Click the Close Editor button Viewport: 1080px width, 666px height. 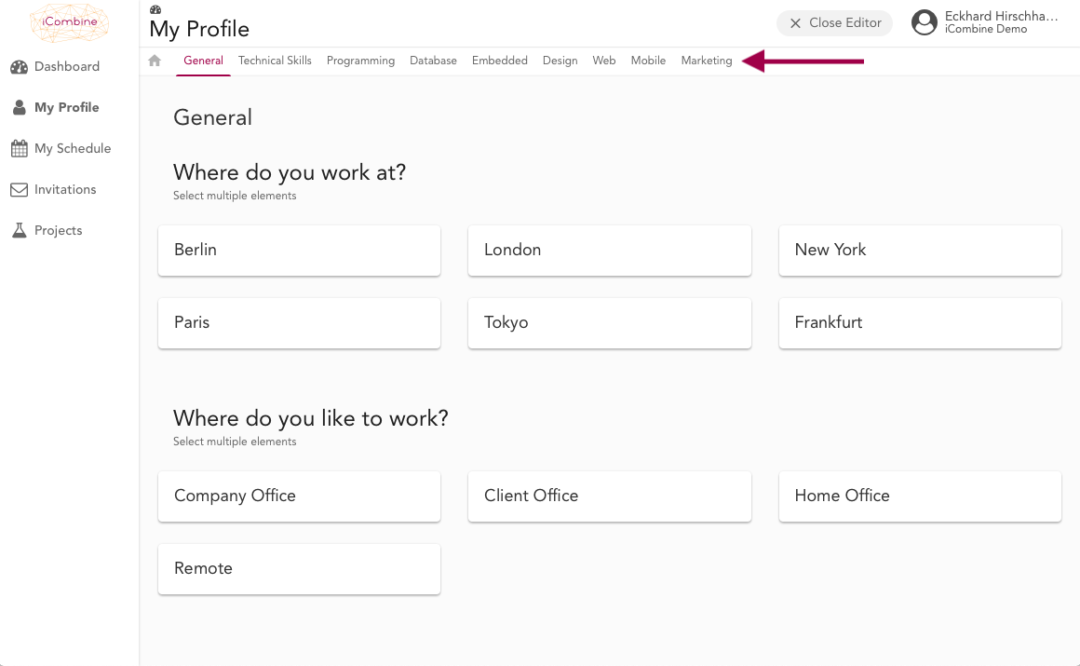click(x=834, y=23)
